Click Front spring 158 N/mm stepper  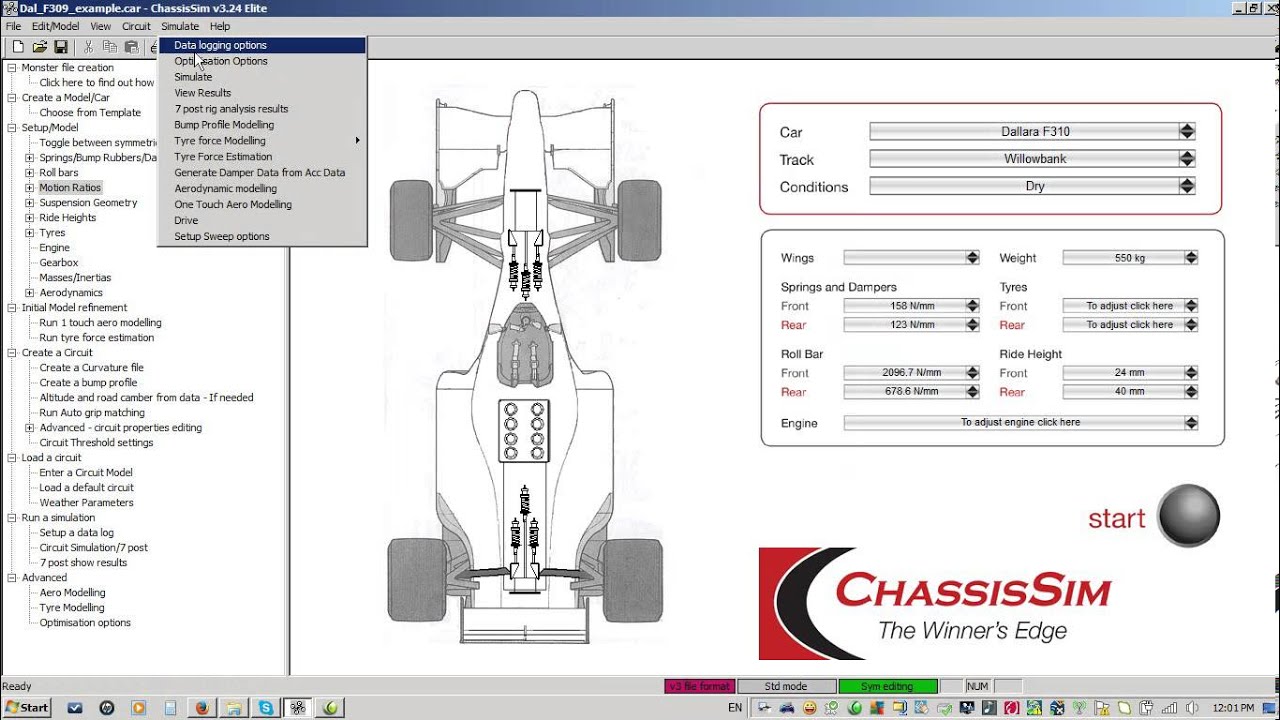tap(972, 306)
